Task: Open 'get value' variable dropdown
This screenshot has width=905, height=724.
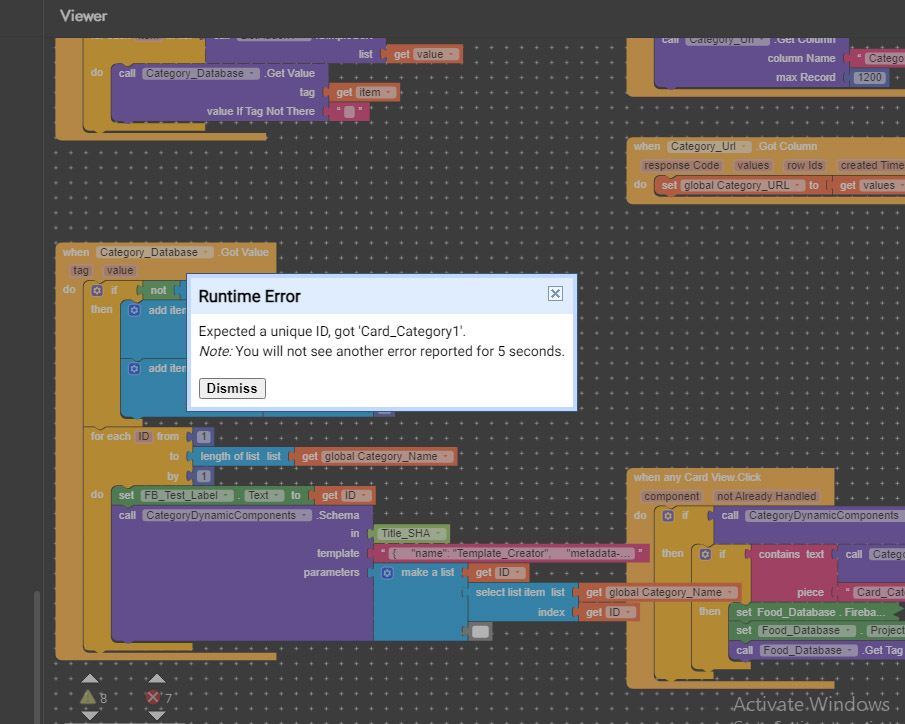Action: pyautogui.click(x=451, y=54)
